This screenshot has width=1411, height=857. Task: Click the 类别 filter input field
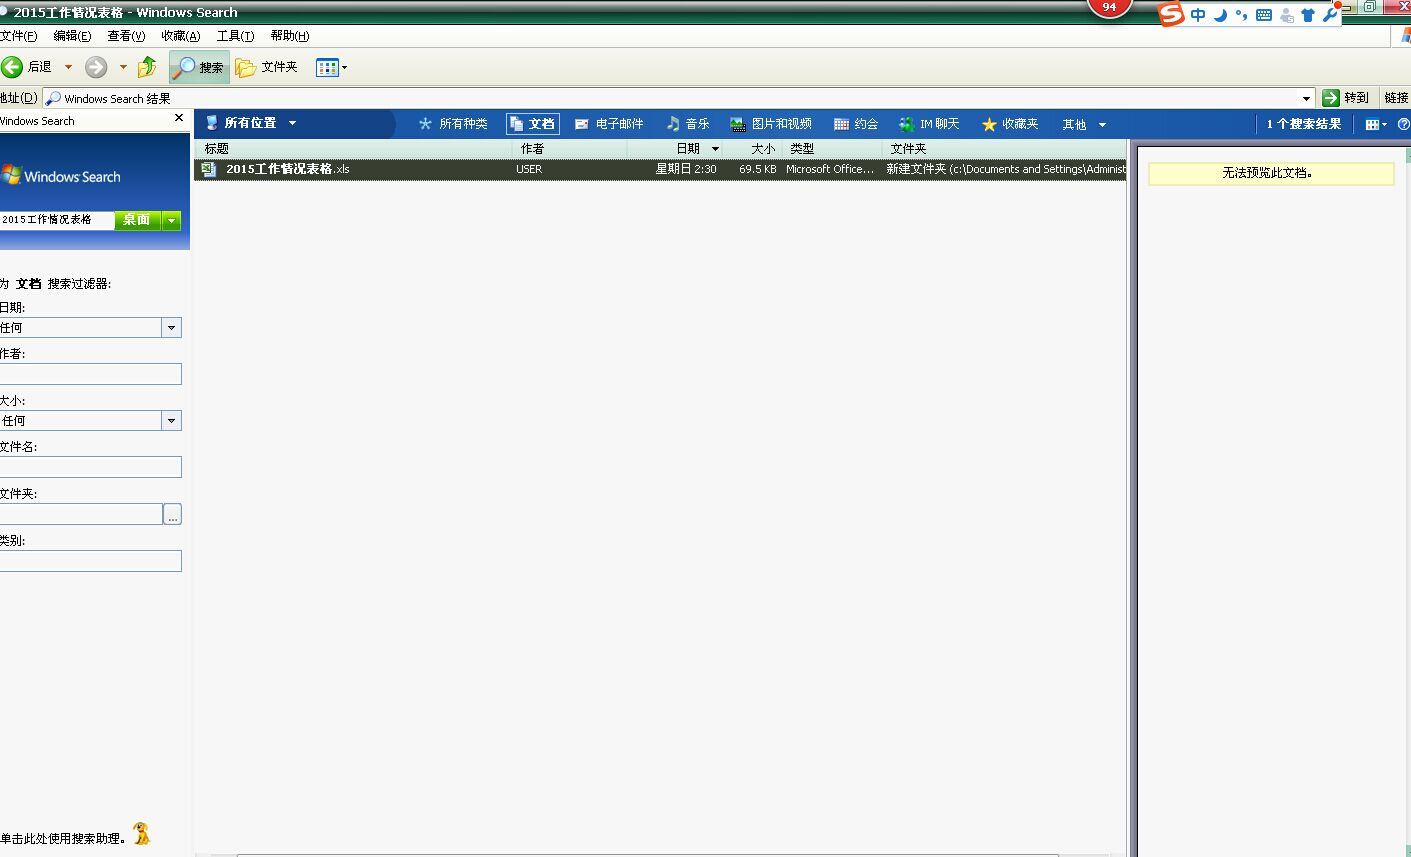pos(90,561)
